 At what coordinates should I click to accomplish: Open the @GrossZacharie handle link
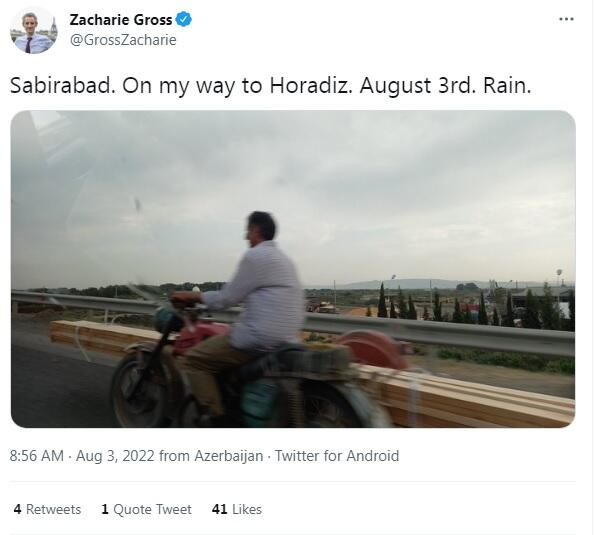click(x=123, y=40)
